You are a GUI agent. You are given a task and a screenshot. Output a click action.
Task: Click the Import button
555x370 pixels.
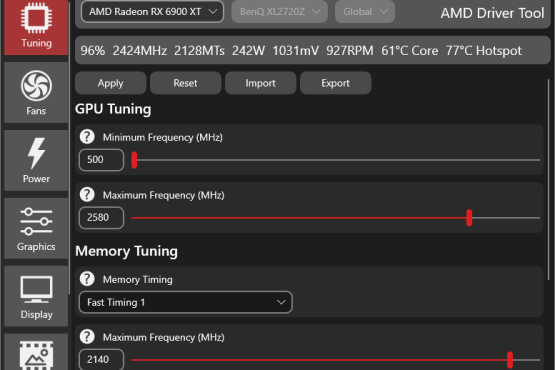pyautogui.click(x=261, y=83)
